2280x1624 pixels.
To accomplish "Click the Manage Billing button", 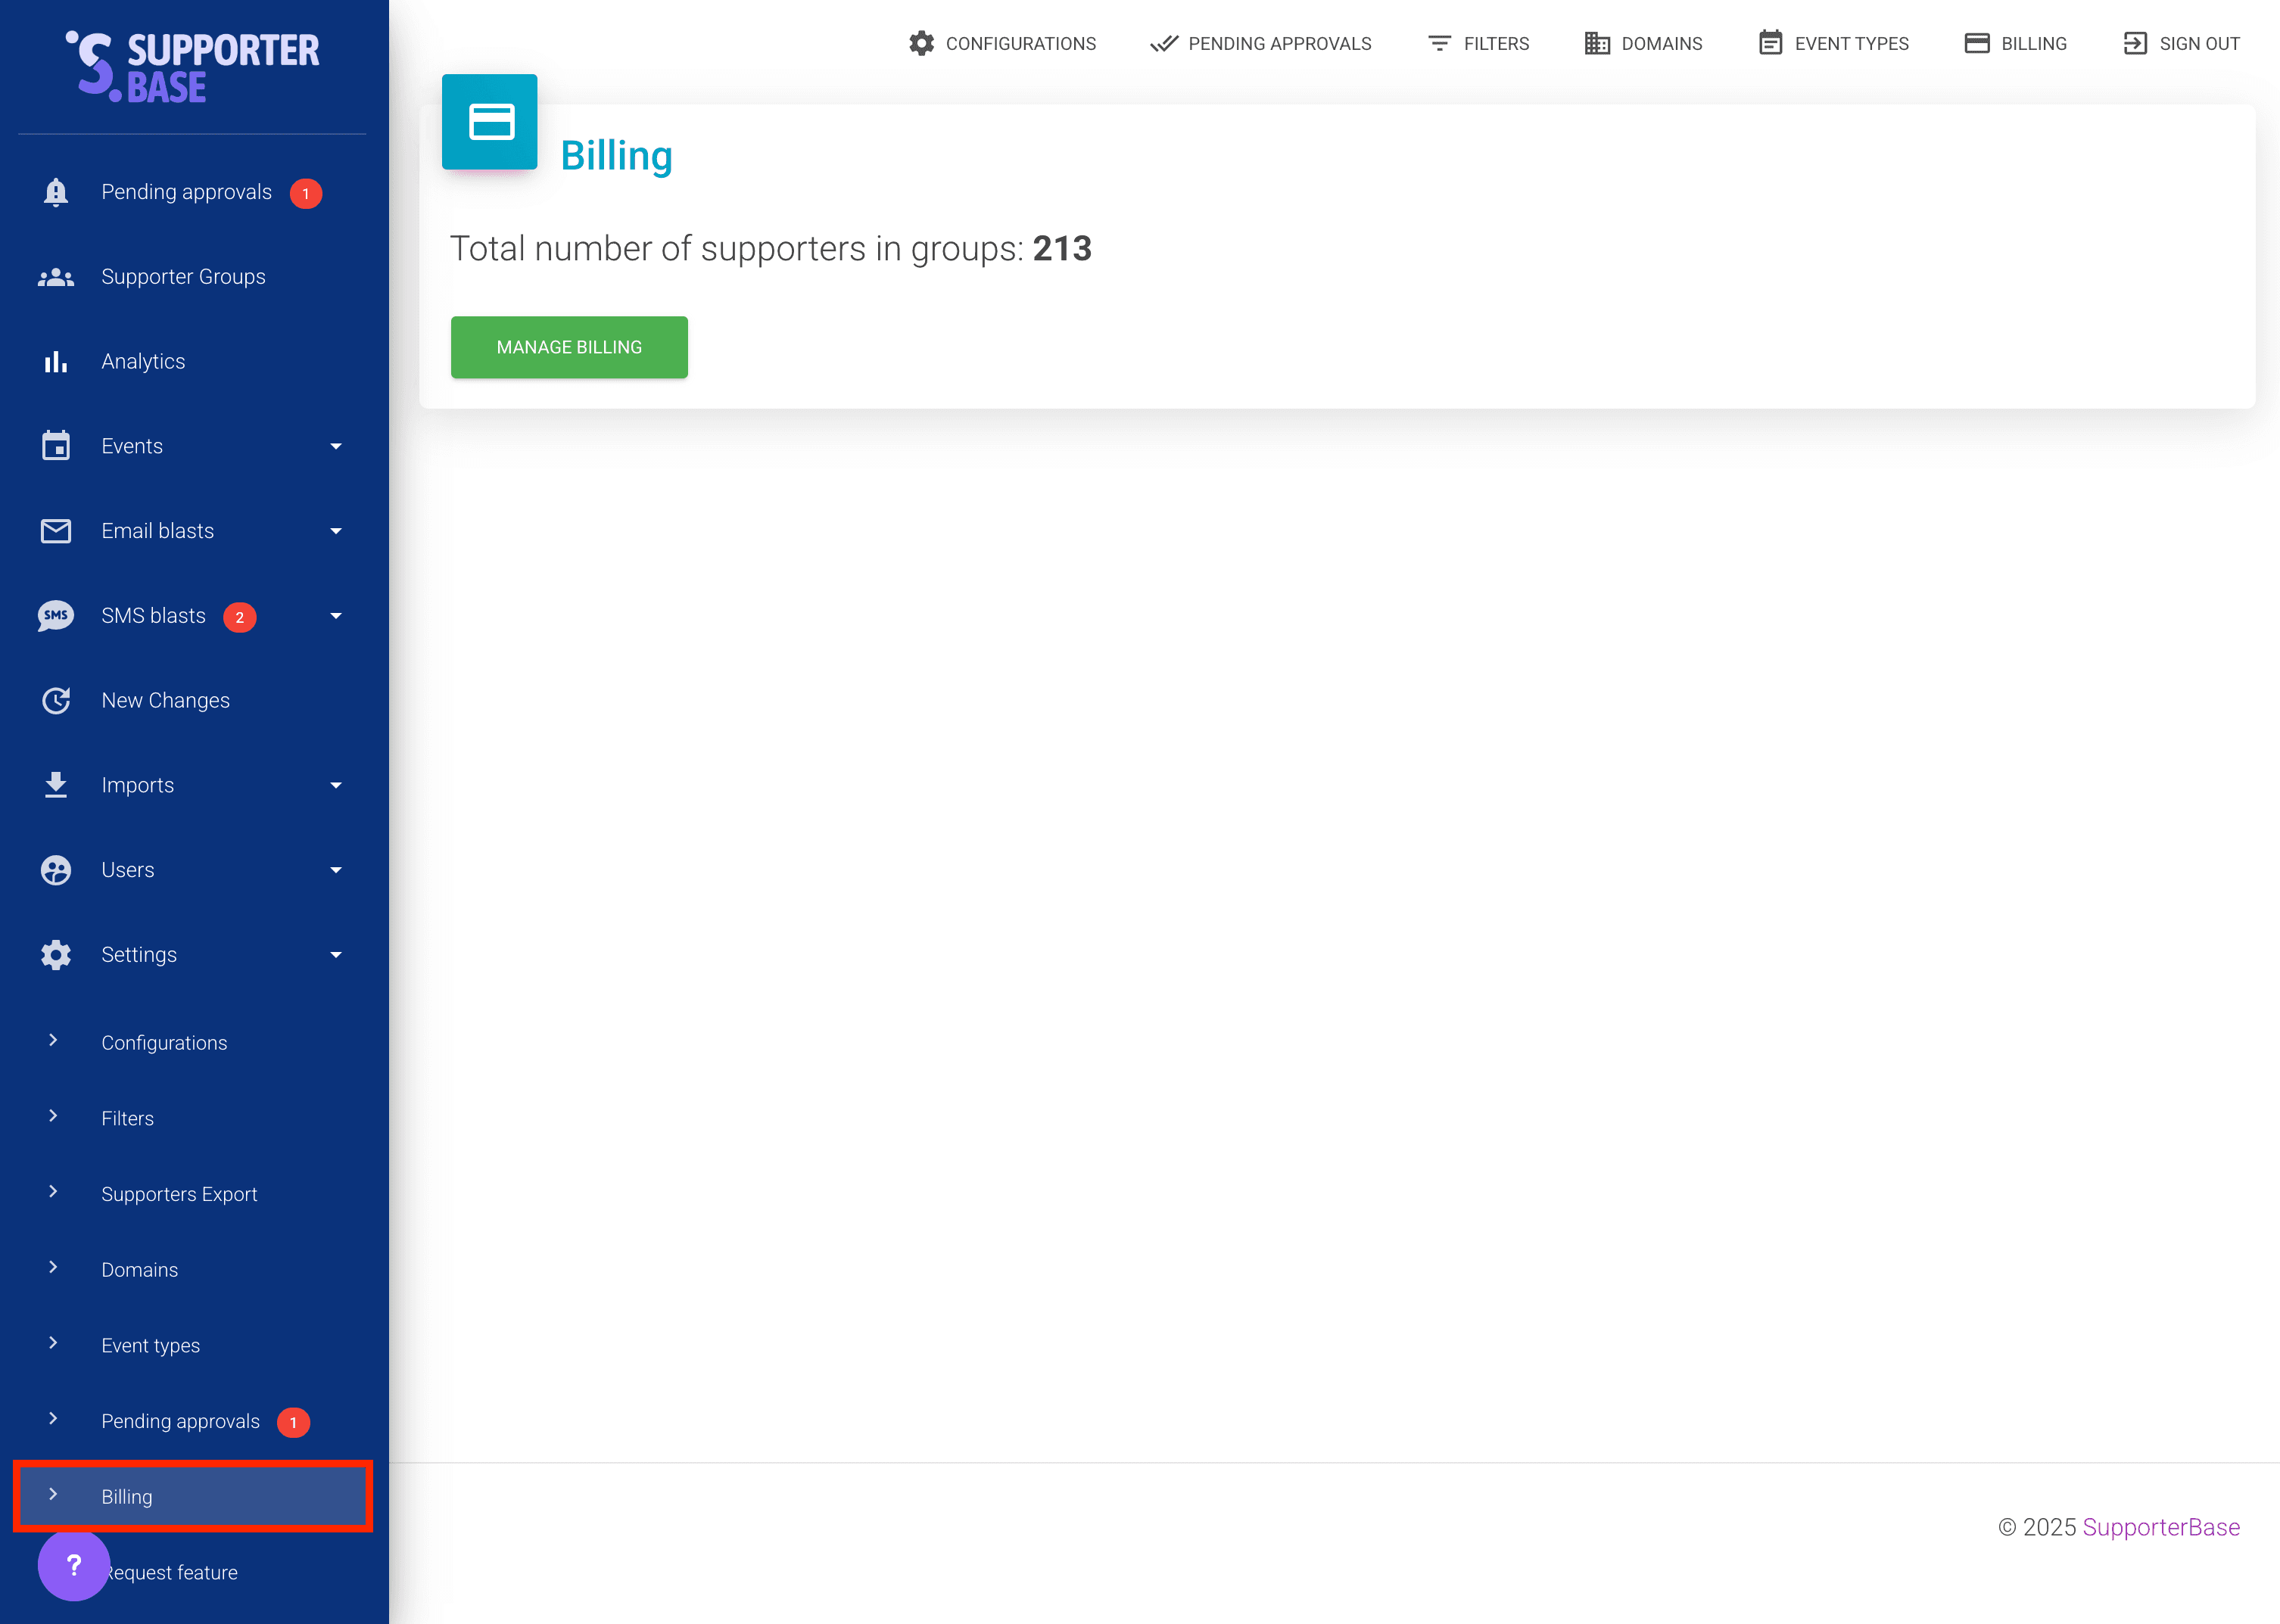I will point(569,347).
